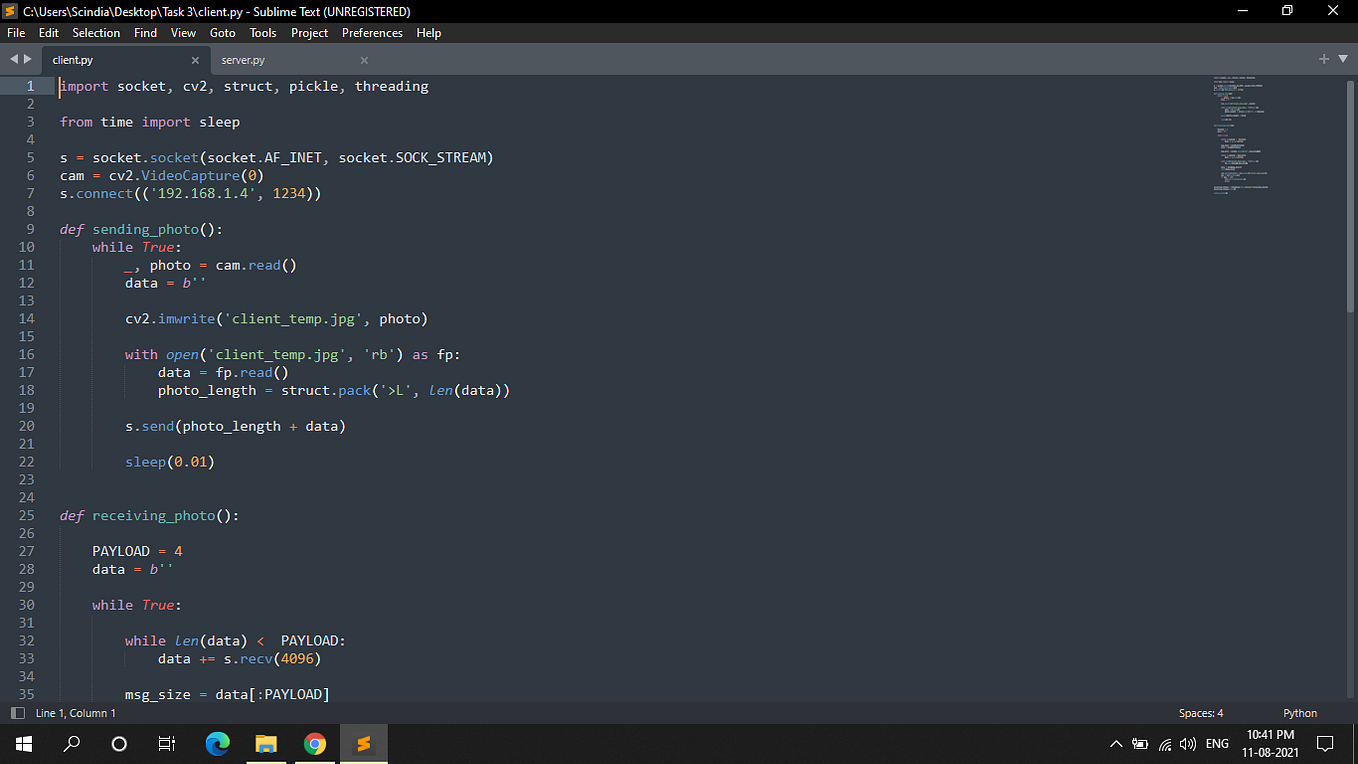Launch Sublime Text from the taskbar
Screen dimensions: 1358x764
[363, 744]
